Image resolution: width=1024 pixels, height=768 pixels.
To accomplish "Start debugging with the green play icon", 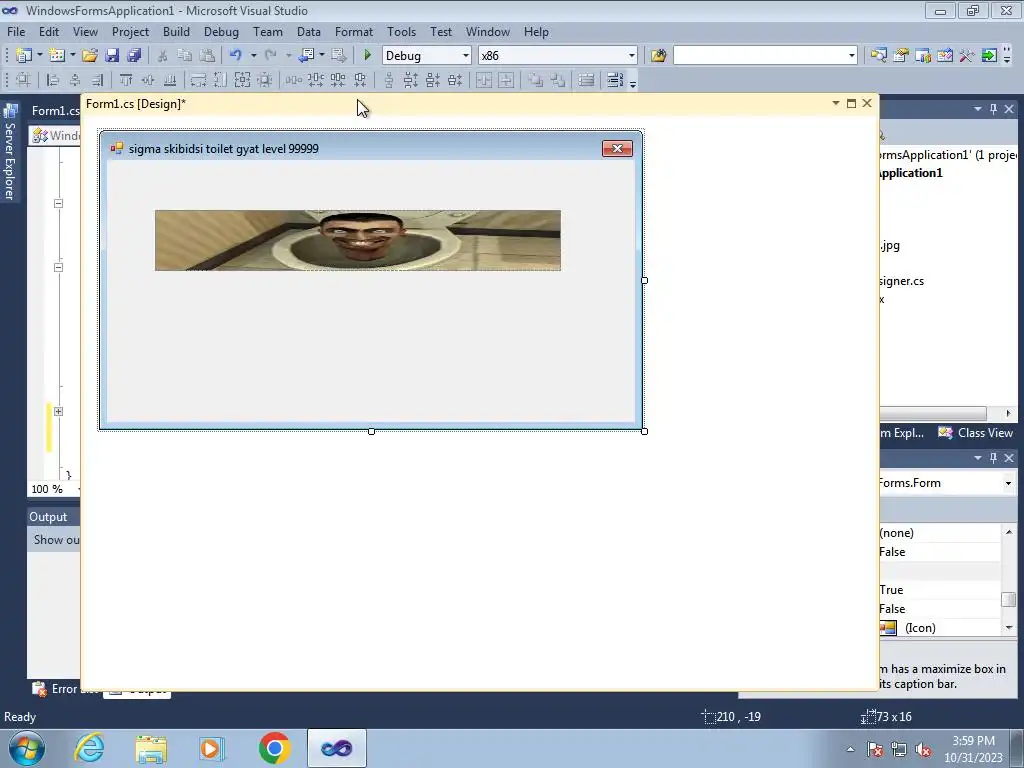I will pos(367,56).
